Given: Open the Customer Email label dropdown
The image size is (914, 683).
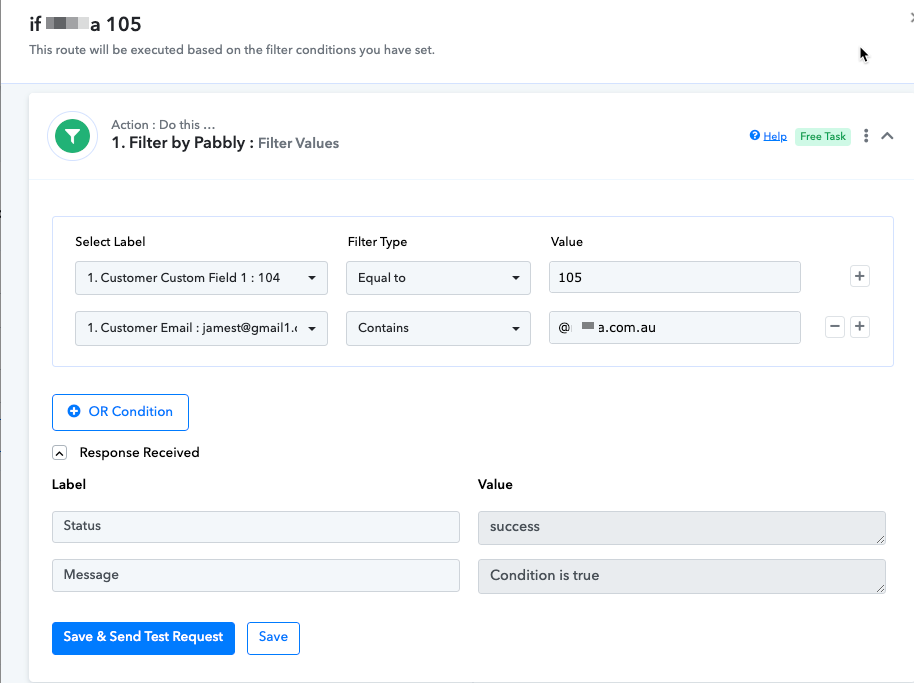Looking at the screenshot, I should coord(201,328).
